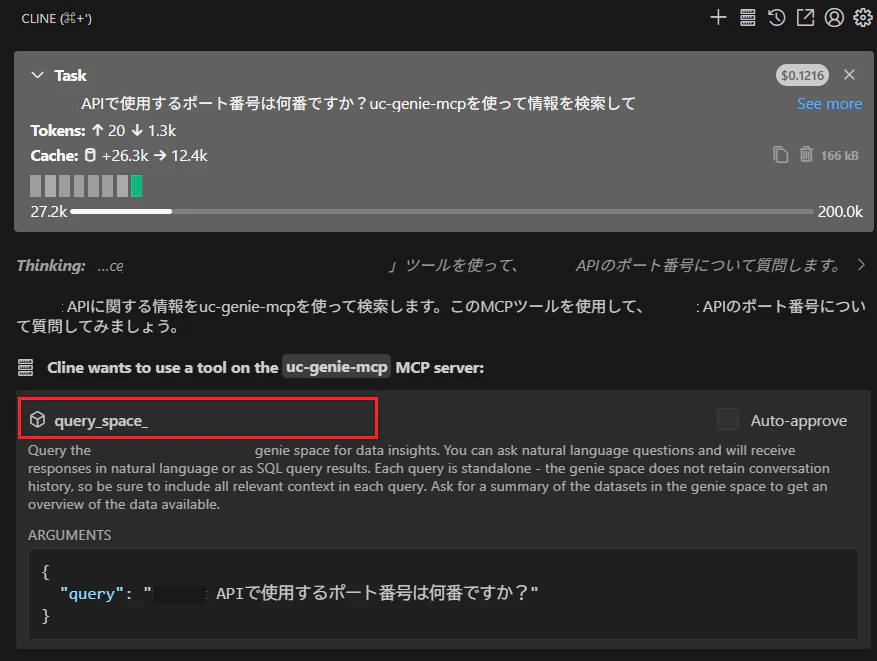Viewport: 877px width, 661px height.
Task: Collapse the Task section chevron
Action: (x=38, y=75)
